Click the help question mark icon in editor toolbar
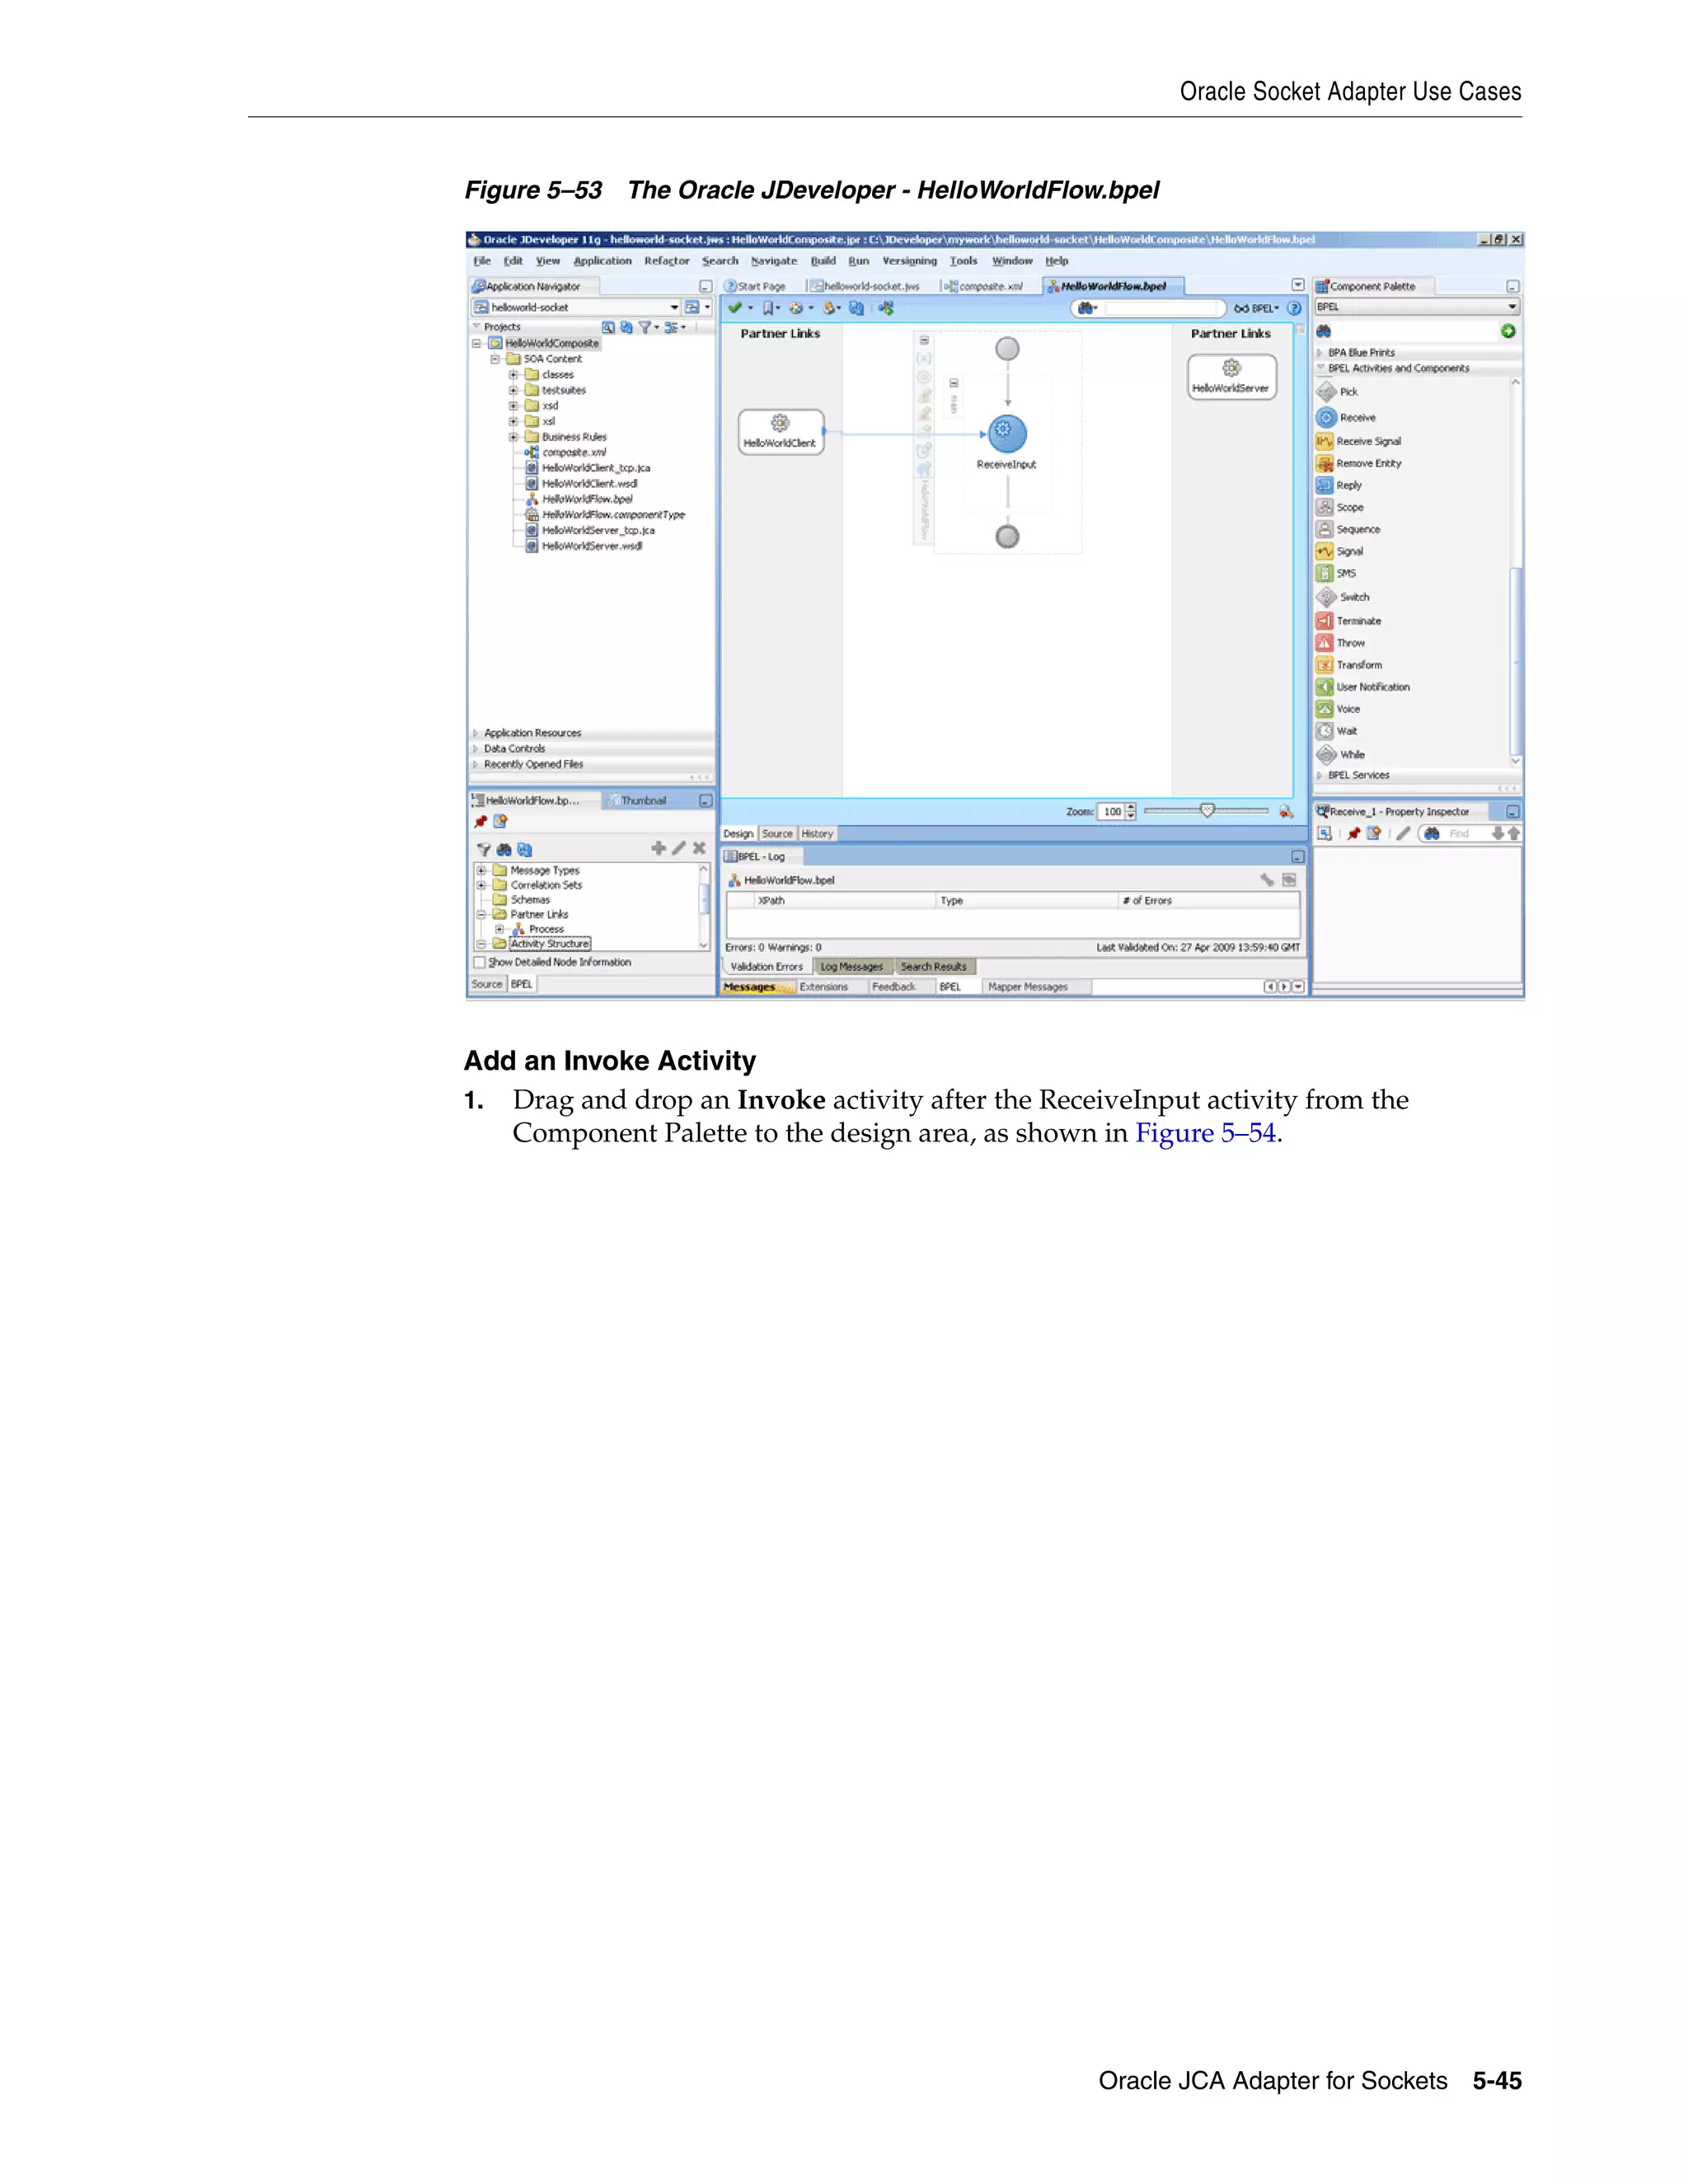The height and width of the screenshot is (2184, 1688). pyautogui.click(x=1294, y=308)
